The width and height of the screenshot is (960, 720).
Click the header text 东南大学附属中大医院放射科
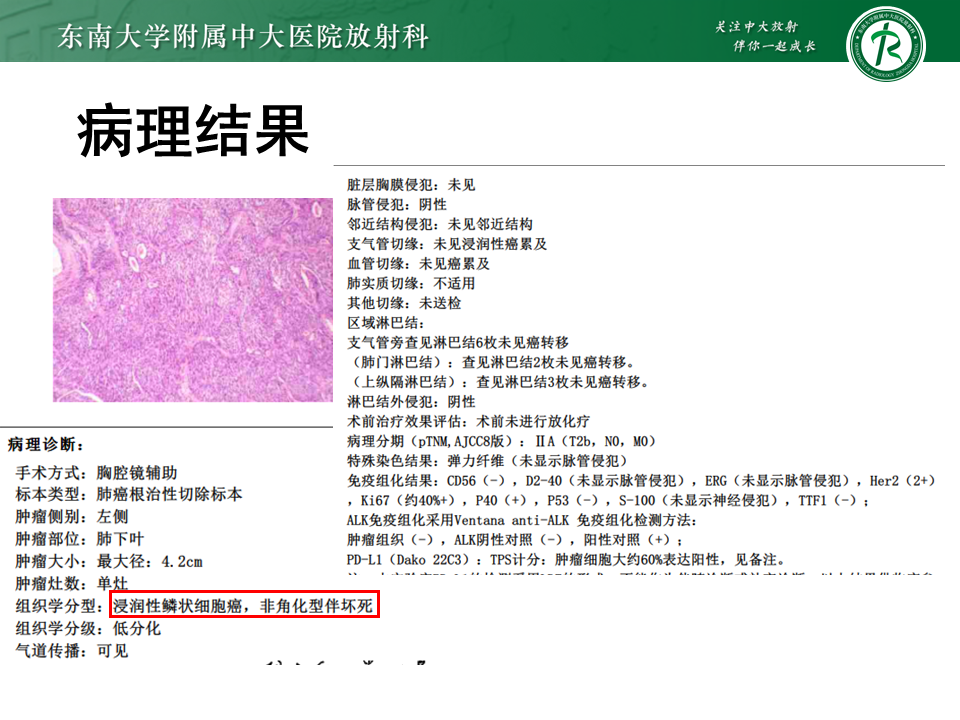coord(244,37)
